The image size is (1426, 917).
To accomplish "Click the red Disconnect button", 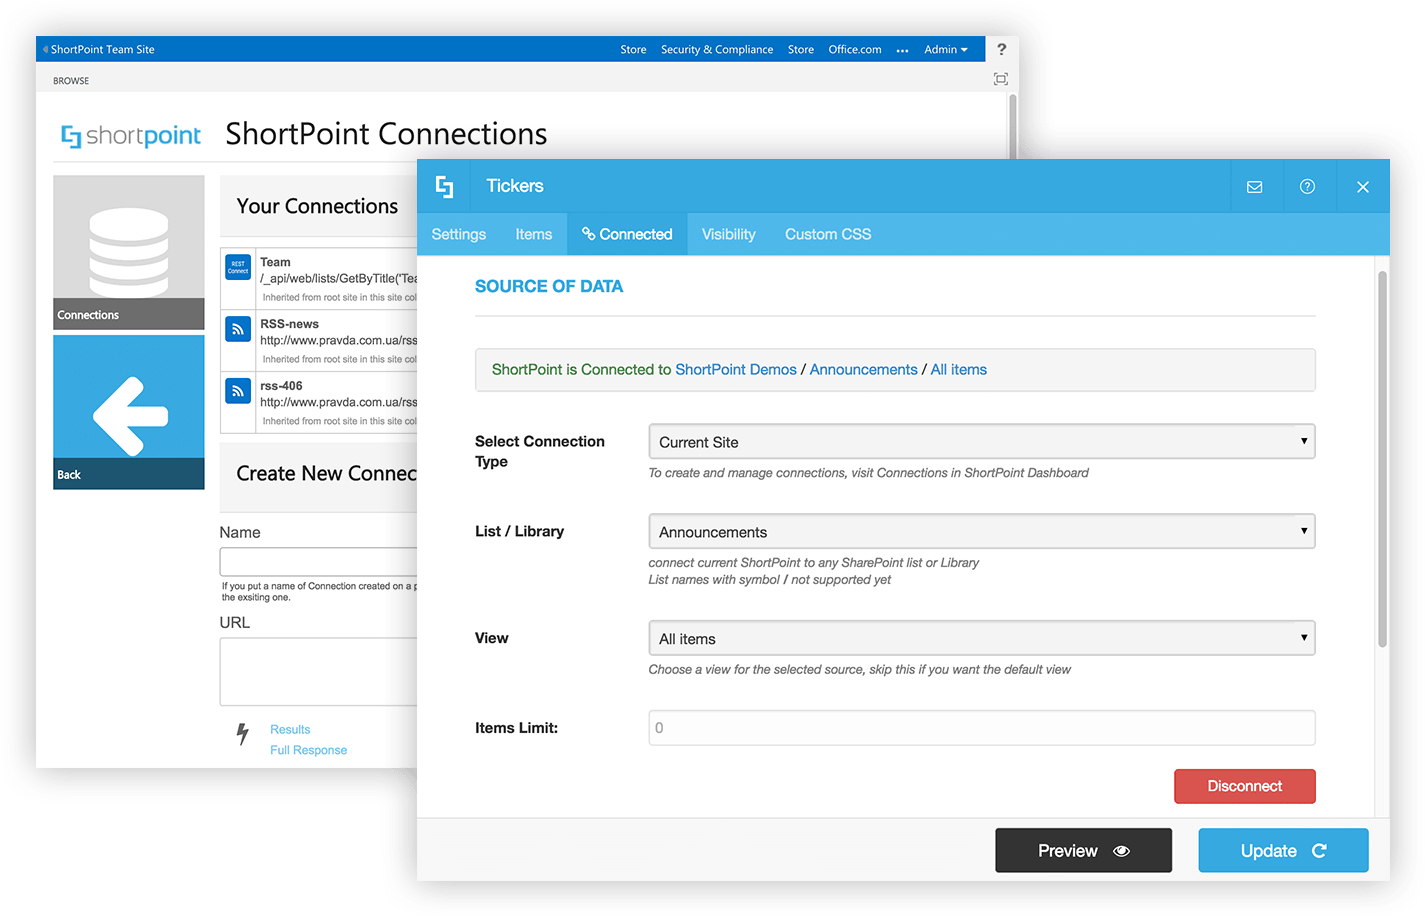I will [1245, 786].
